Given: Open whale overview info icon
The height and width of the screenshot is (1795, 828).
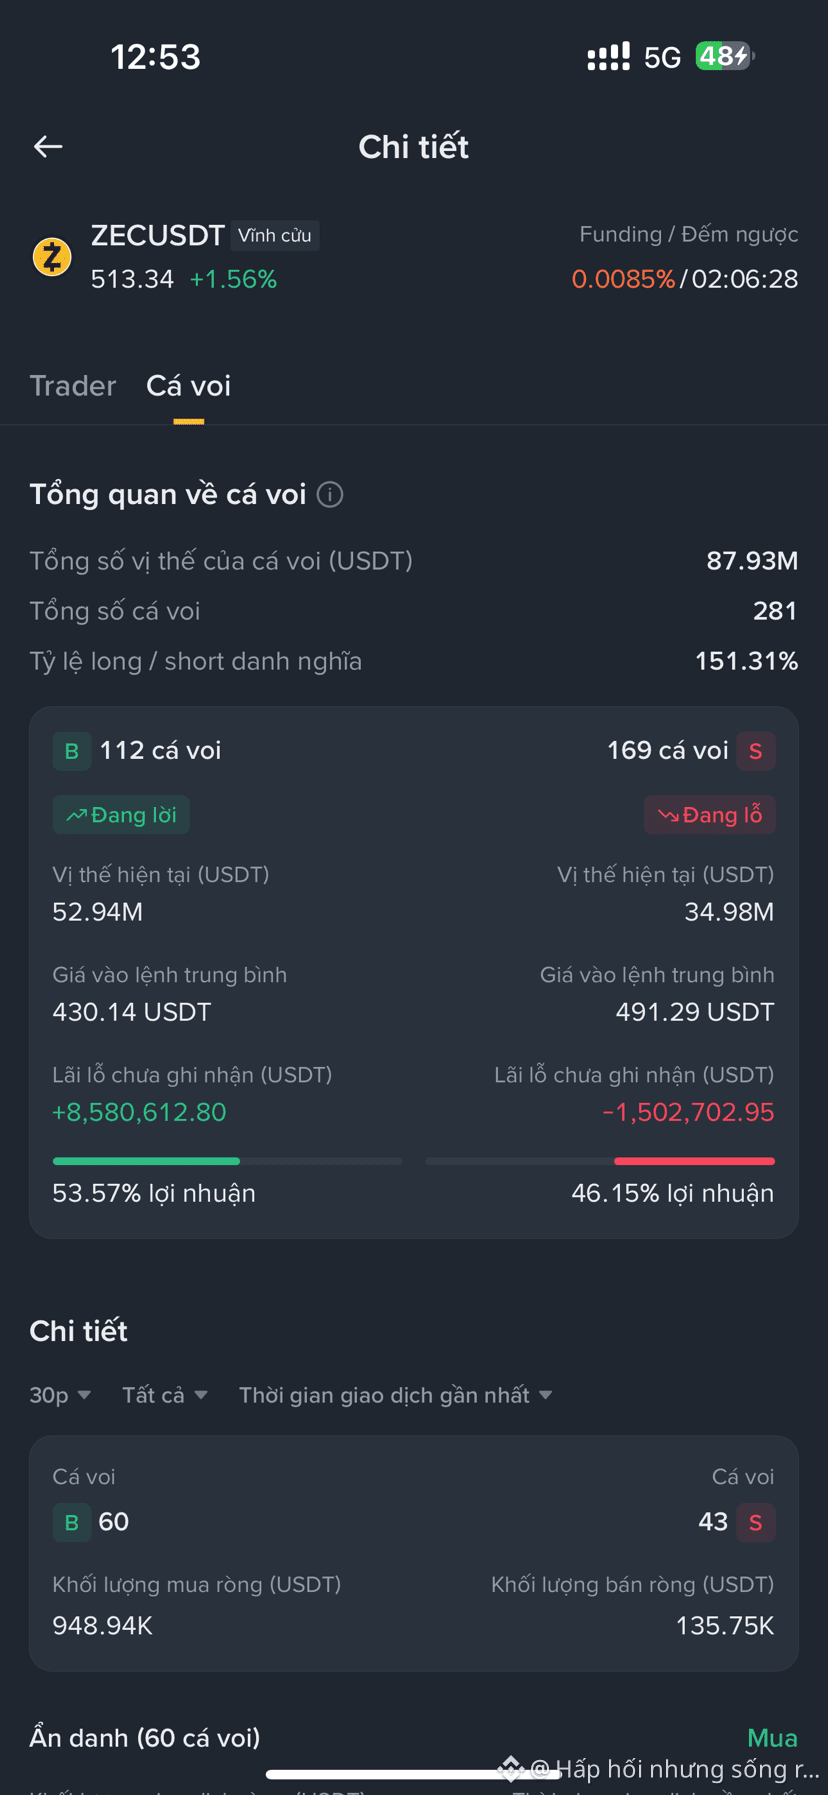Looking at the screenshot, I should pos(330,495).
